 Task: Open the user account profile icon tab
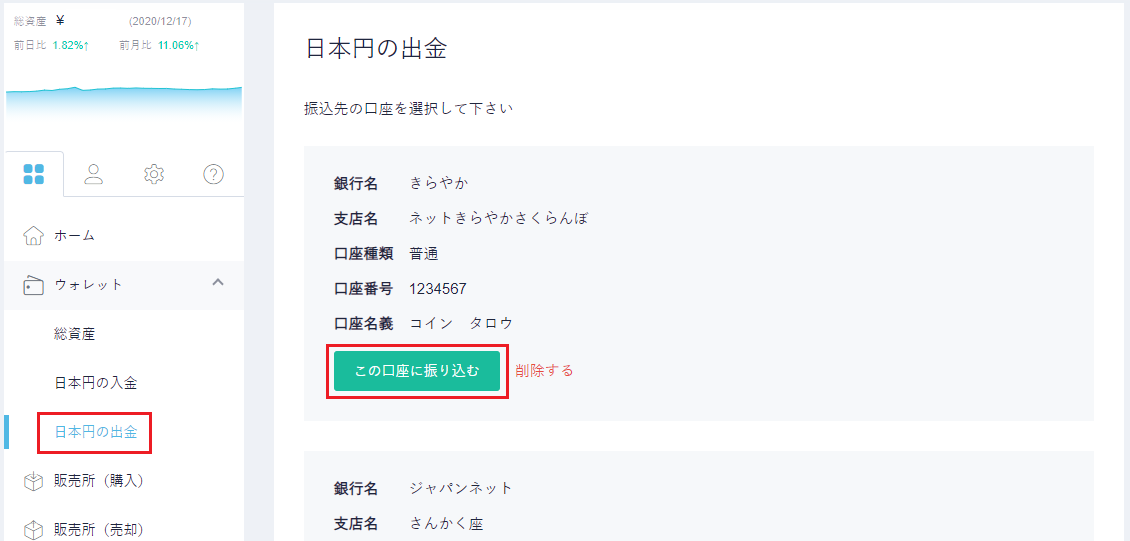click(x=93, y=174)
